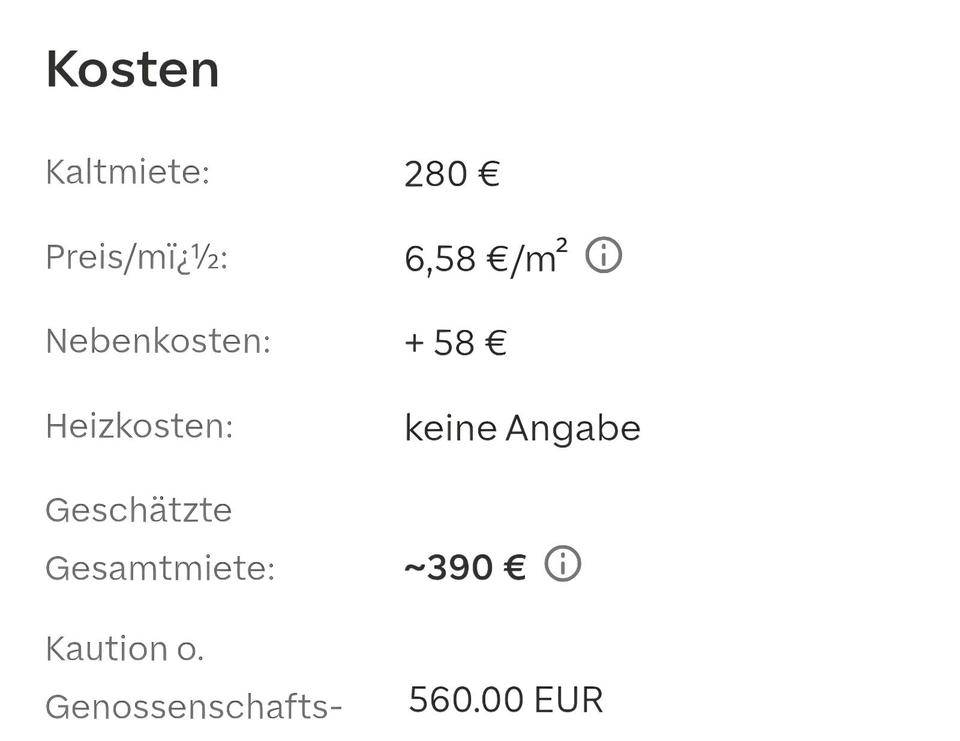The height and width of the screenshot is (741, 960).
Task: Click the 280 € cold rent value
Action: (x=451, y=174)
